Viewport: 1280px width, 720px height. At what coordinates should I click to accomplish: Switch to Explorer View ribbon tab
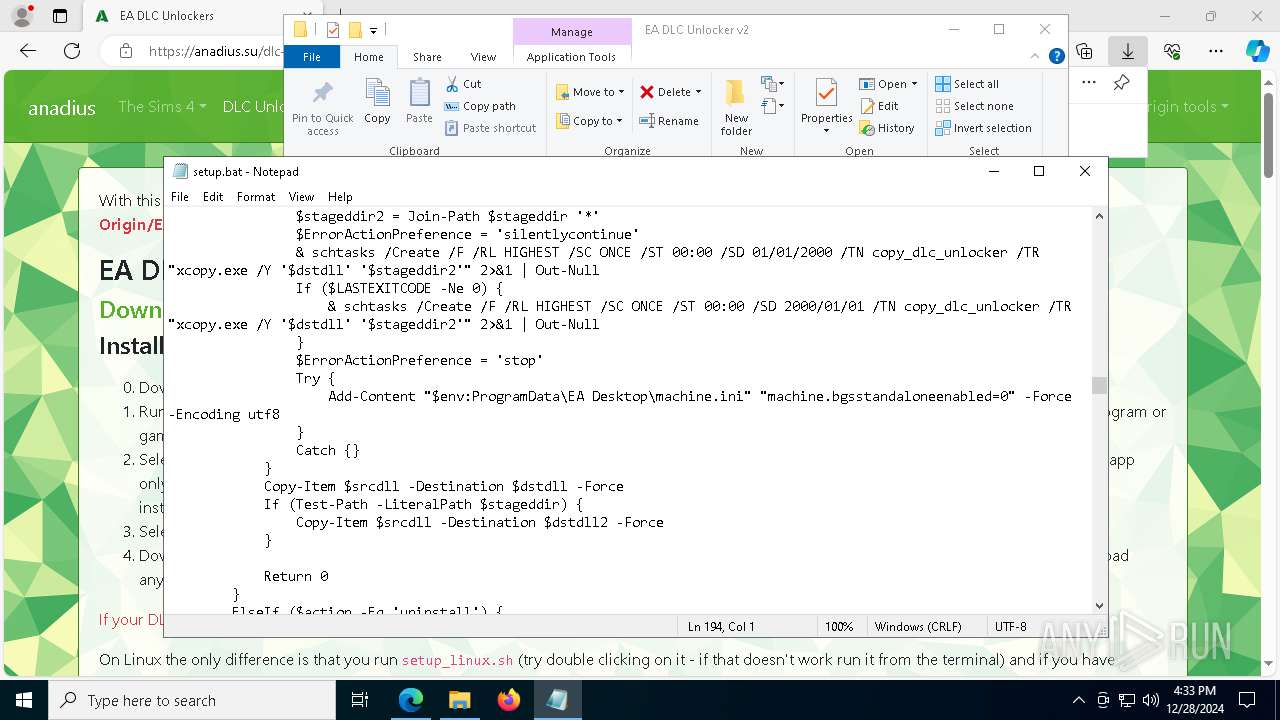click(x=483, y=57)
